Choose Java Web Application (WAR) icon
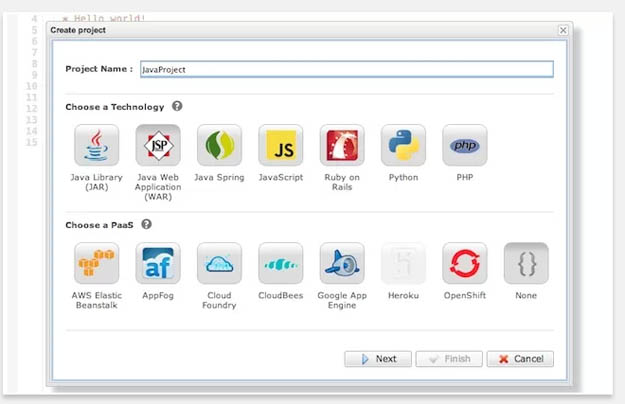Screen dimensions: 625x404 pos(158,145)
